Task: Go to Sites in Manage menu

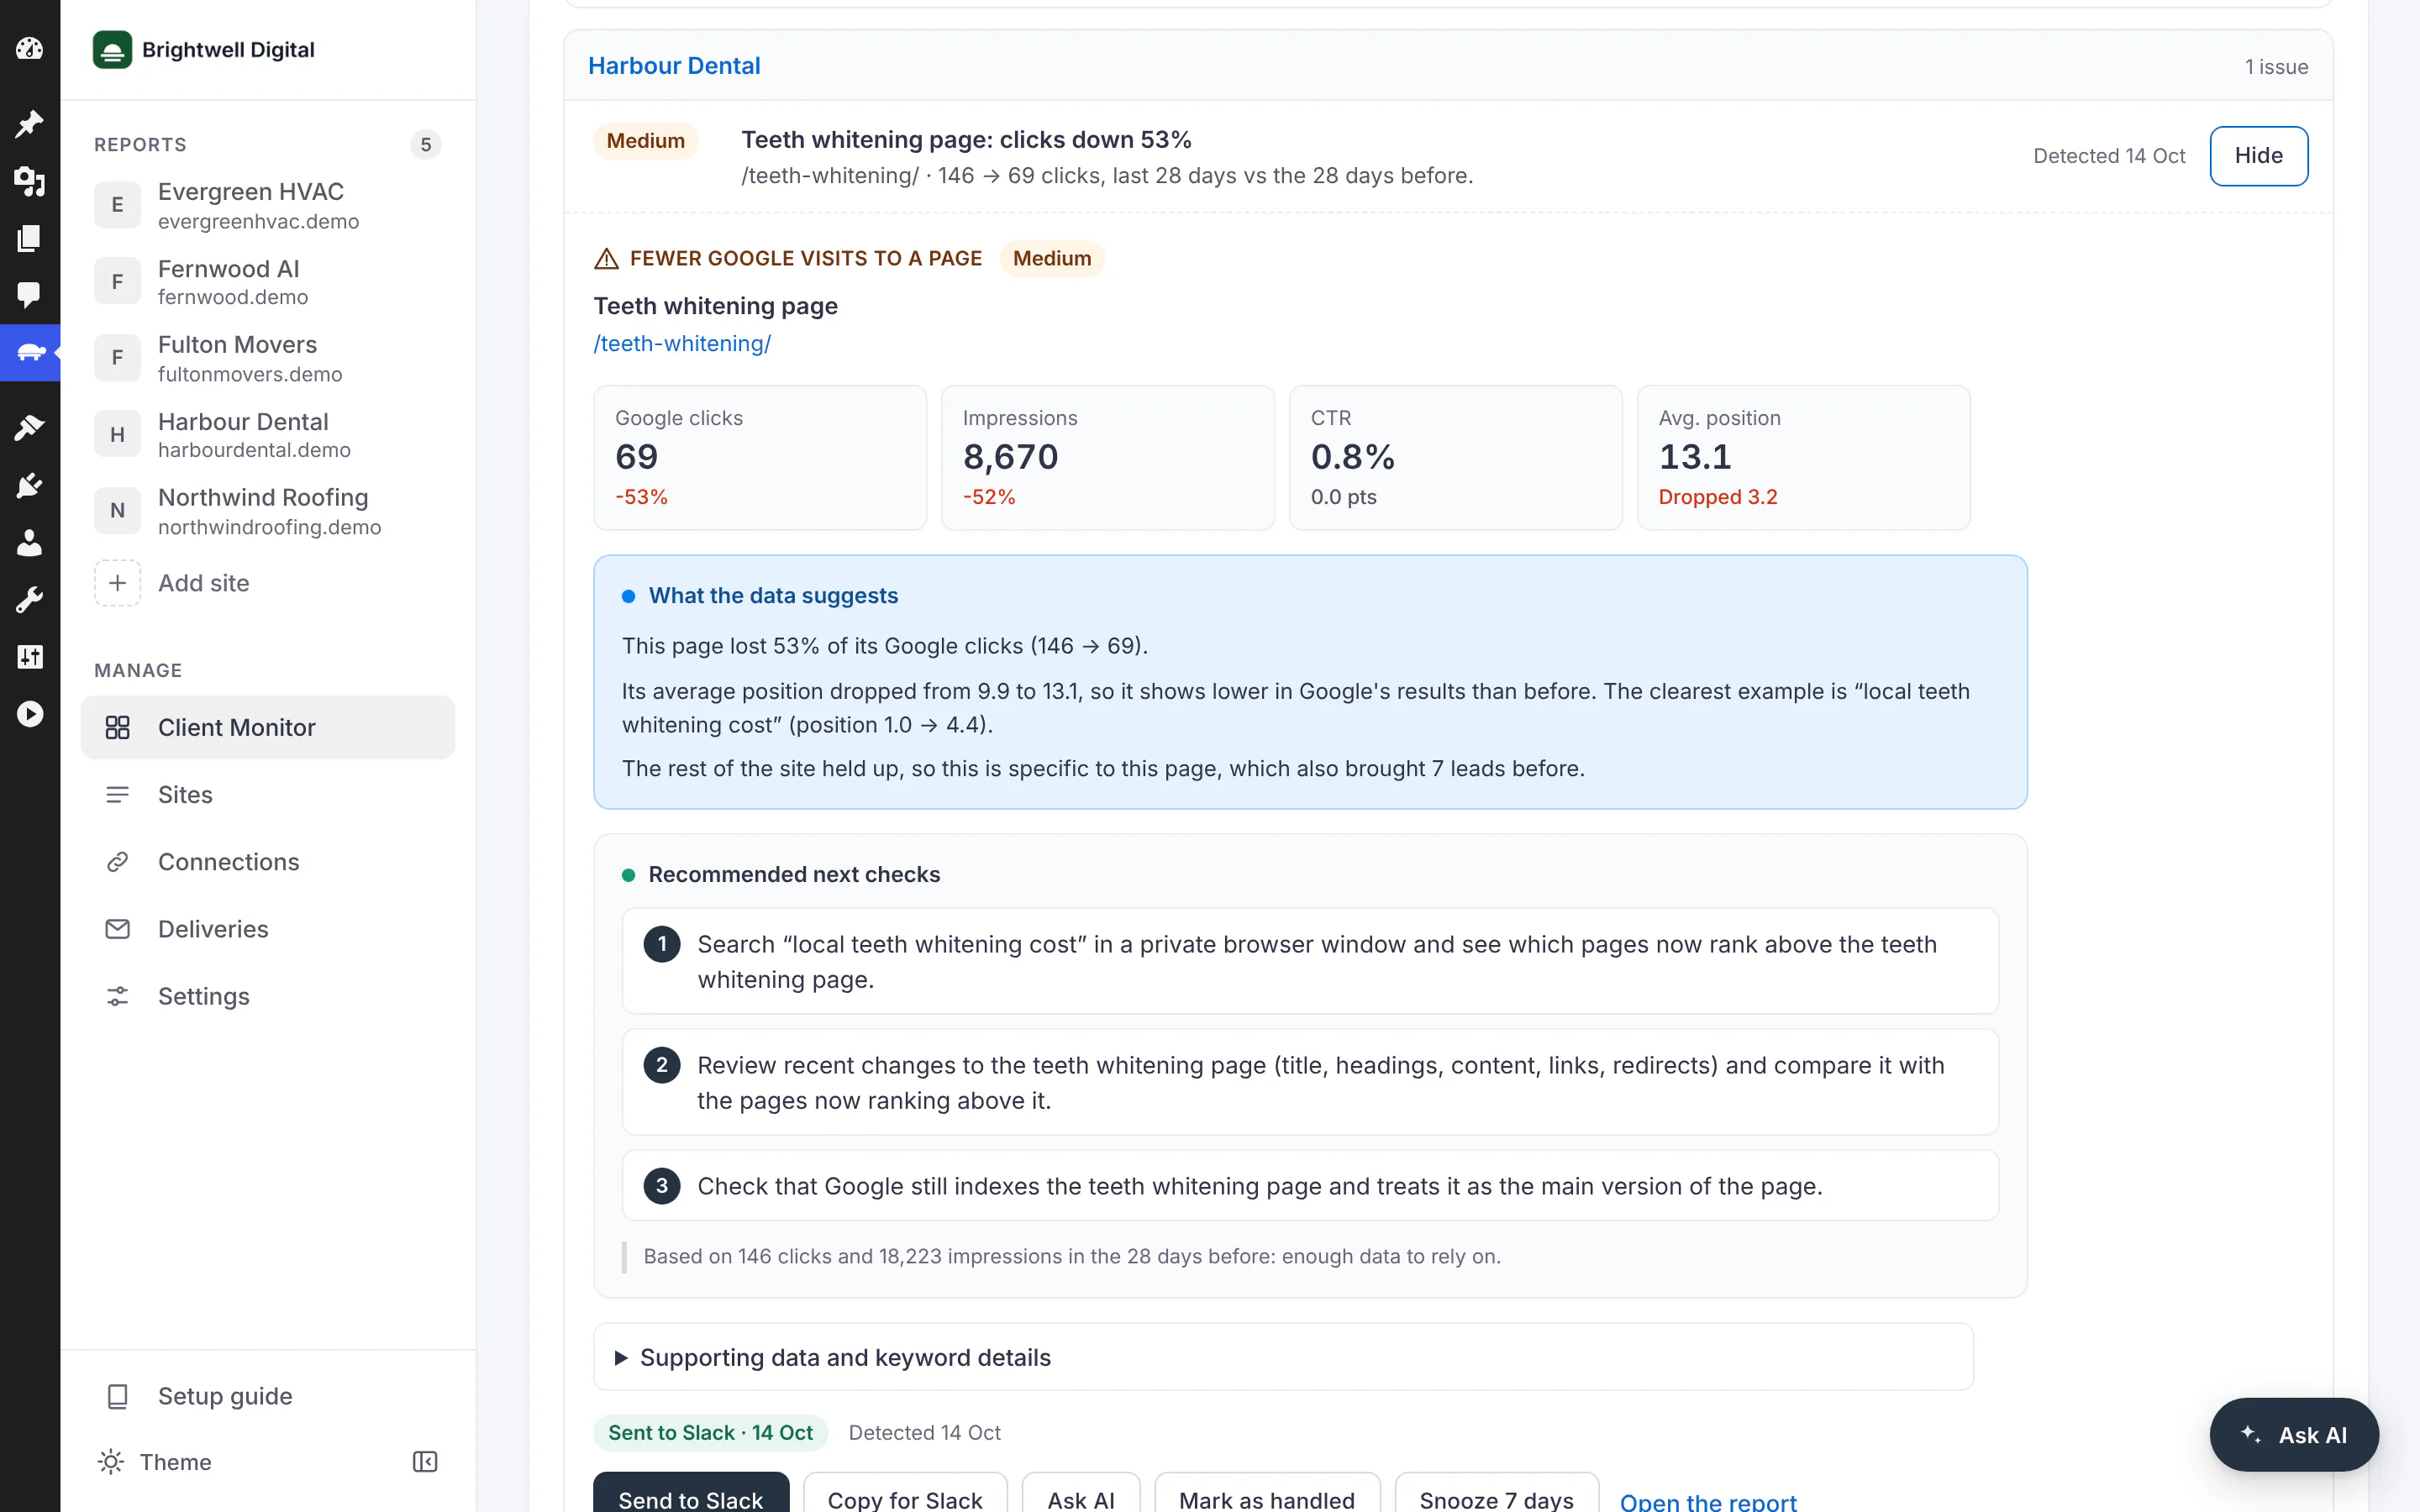Action: pos(267,795)
